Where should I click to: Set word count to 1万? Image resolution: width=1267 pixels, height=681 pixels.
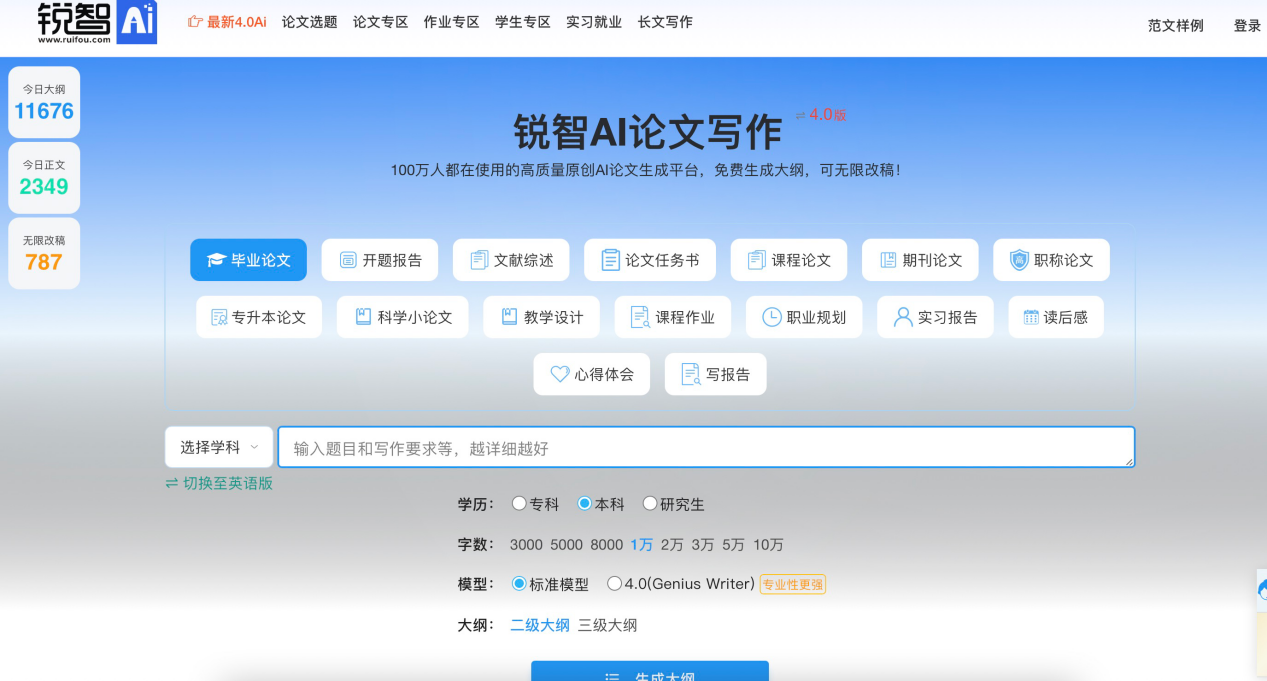(641, 545)
